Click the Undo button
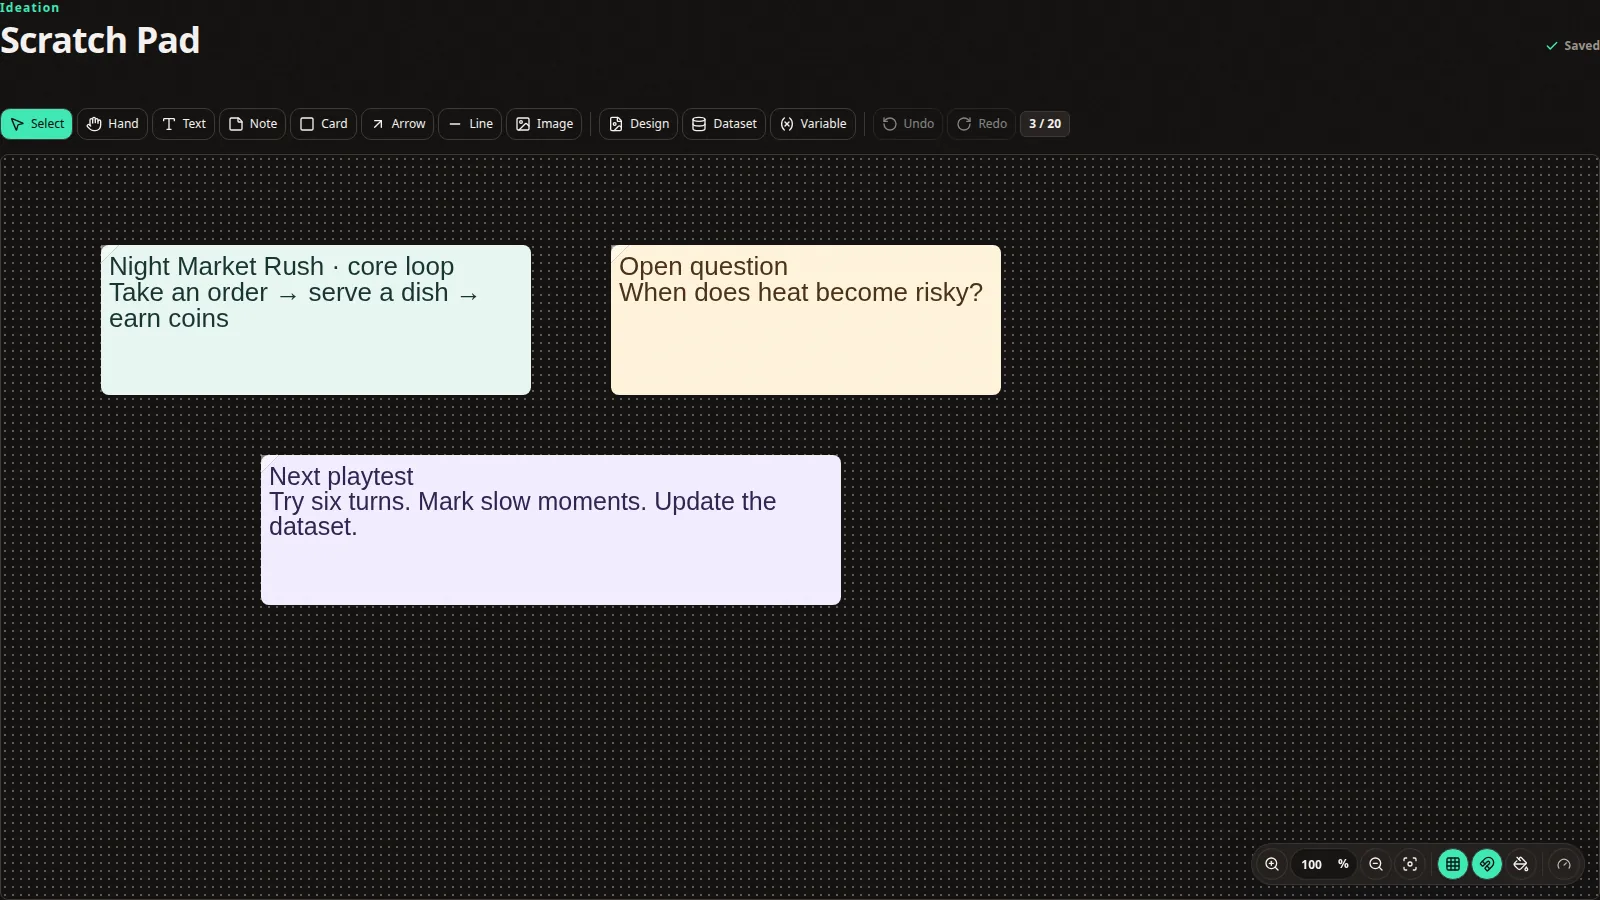Image resolution: width=1600 pixels, height=900 pixels. [908, 124]
